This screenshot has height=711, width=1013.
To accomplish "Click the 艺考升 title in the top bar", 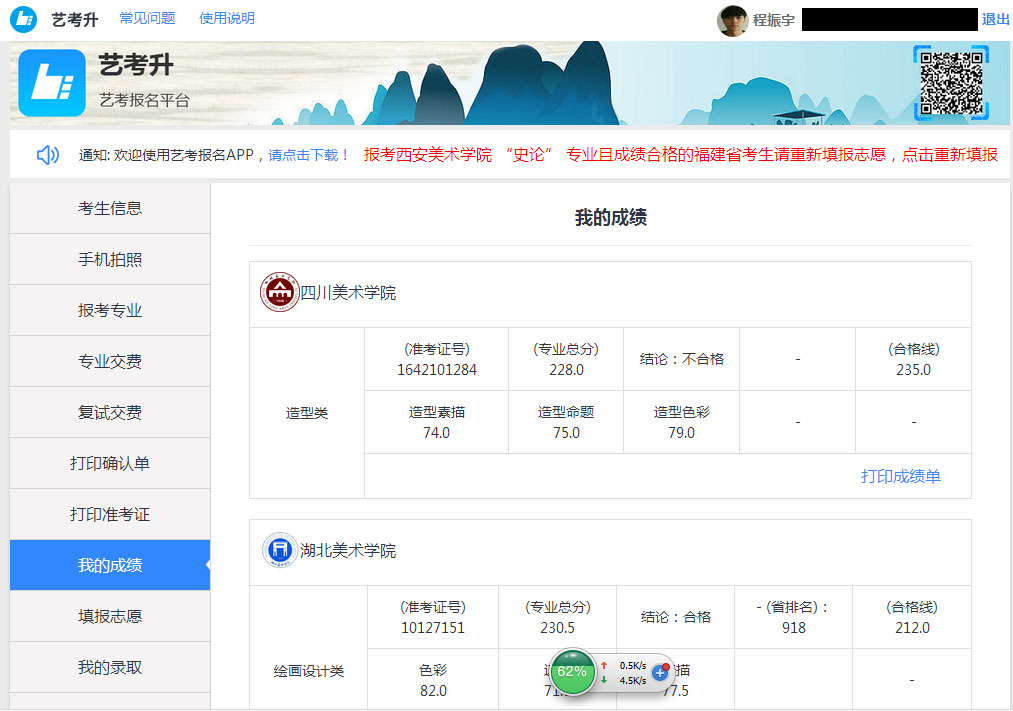I will tap(75, 20).
